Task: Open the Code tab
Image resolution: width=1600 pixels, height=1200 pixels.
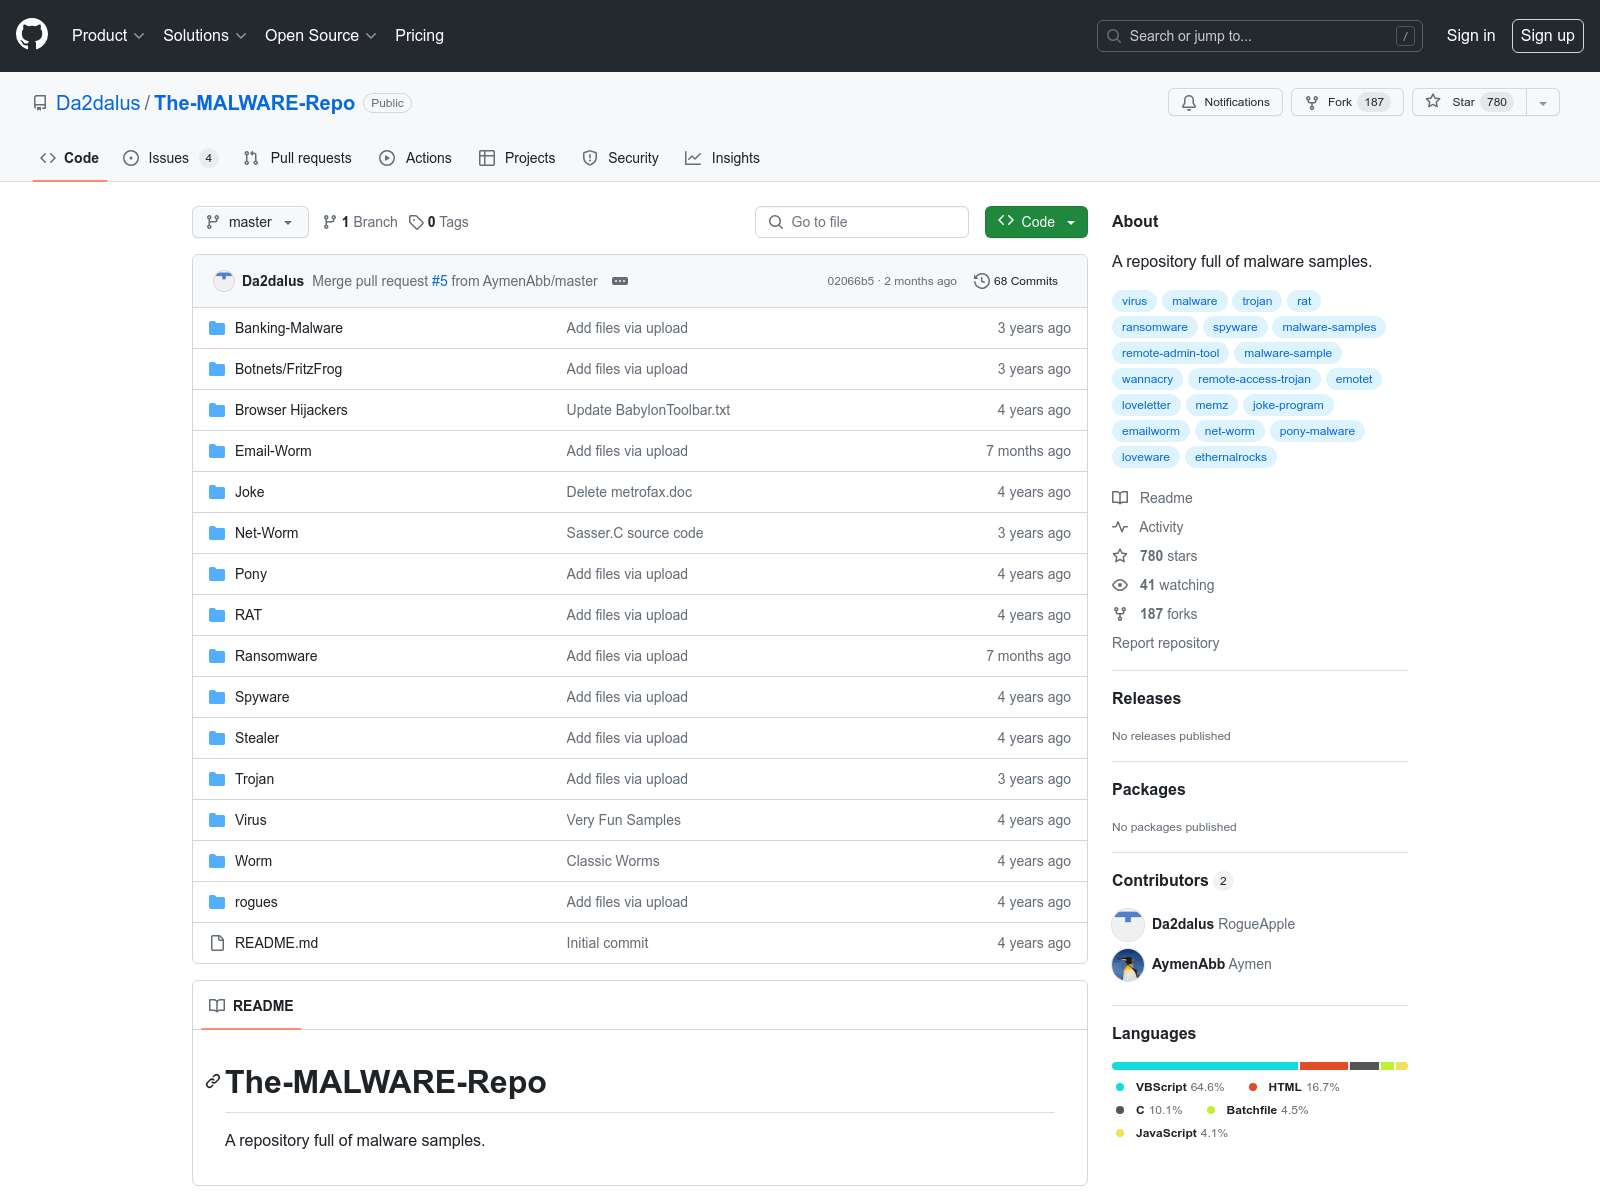Action: pyautogui.click(x=70, y=158)
